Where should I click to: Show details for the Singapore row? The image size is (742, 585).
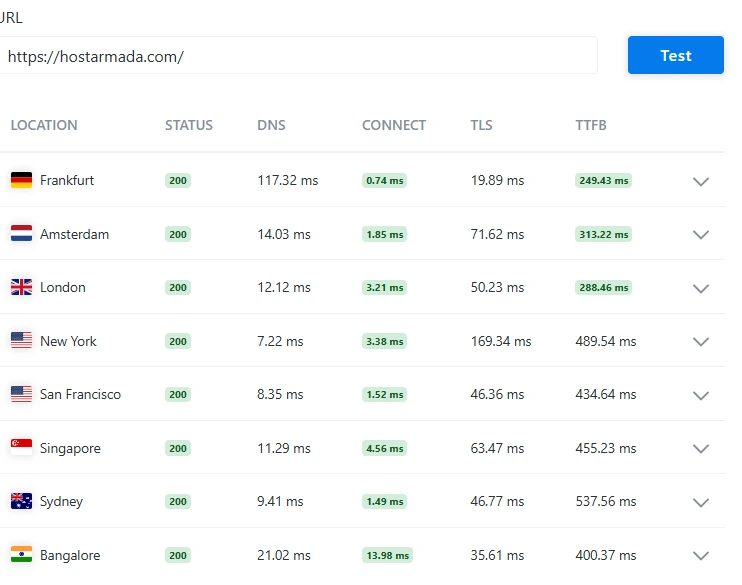click(700, 449)
